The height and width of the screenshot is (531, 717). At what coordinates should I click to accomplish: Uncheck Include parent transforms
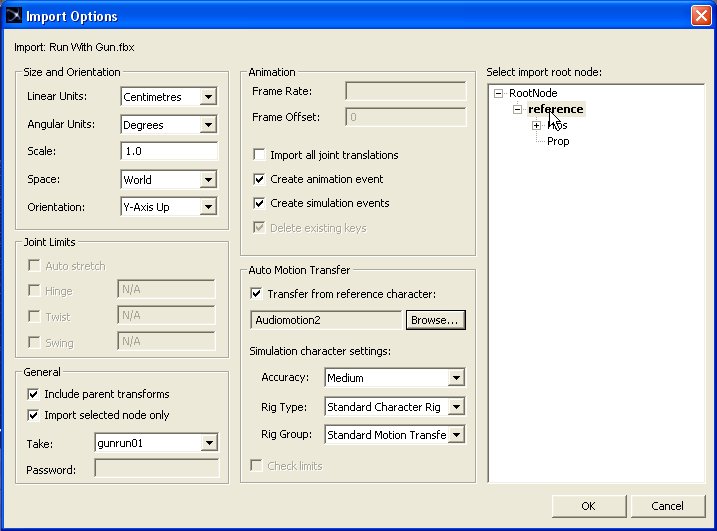coord(33,394)
